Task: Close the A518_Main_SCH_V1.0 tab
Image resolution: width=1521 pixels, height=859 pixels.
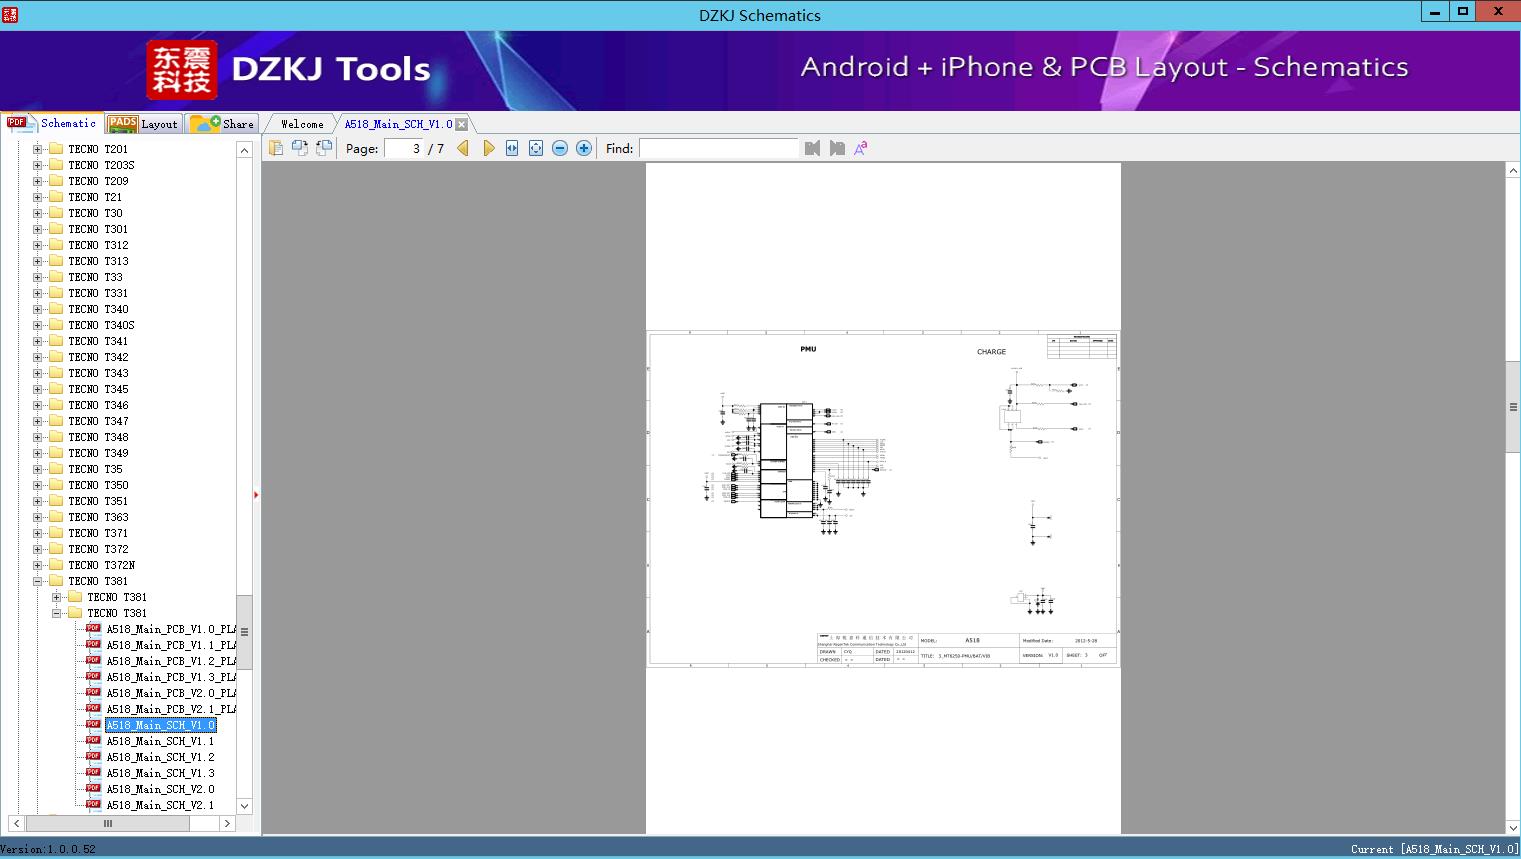Action: [x=461, y=124]
